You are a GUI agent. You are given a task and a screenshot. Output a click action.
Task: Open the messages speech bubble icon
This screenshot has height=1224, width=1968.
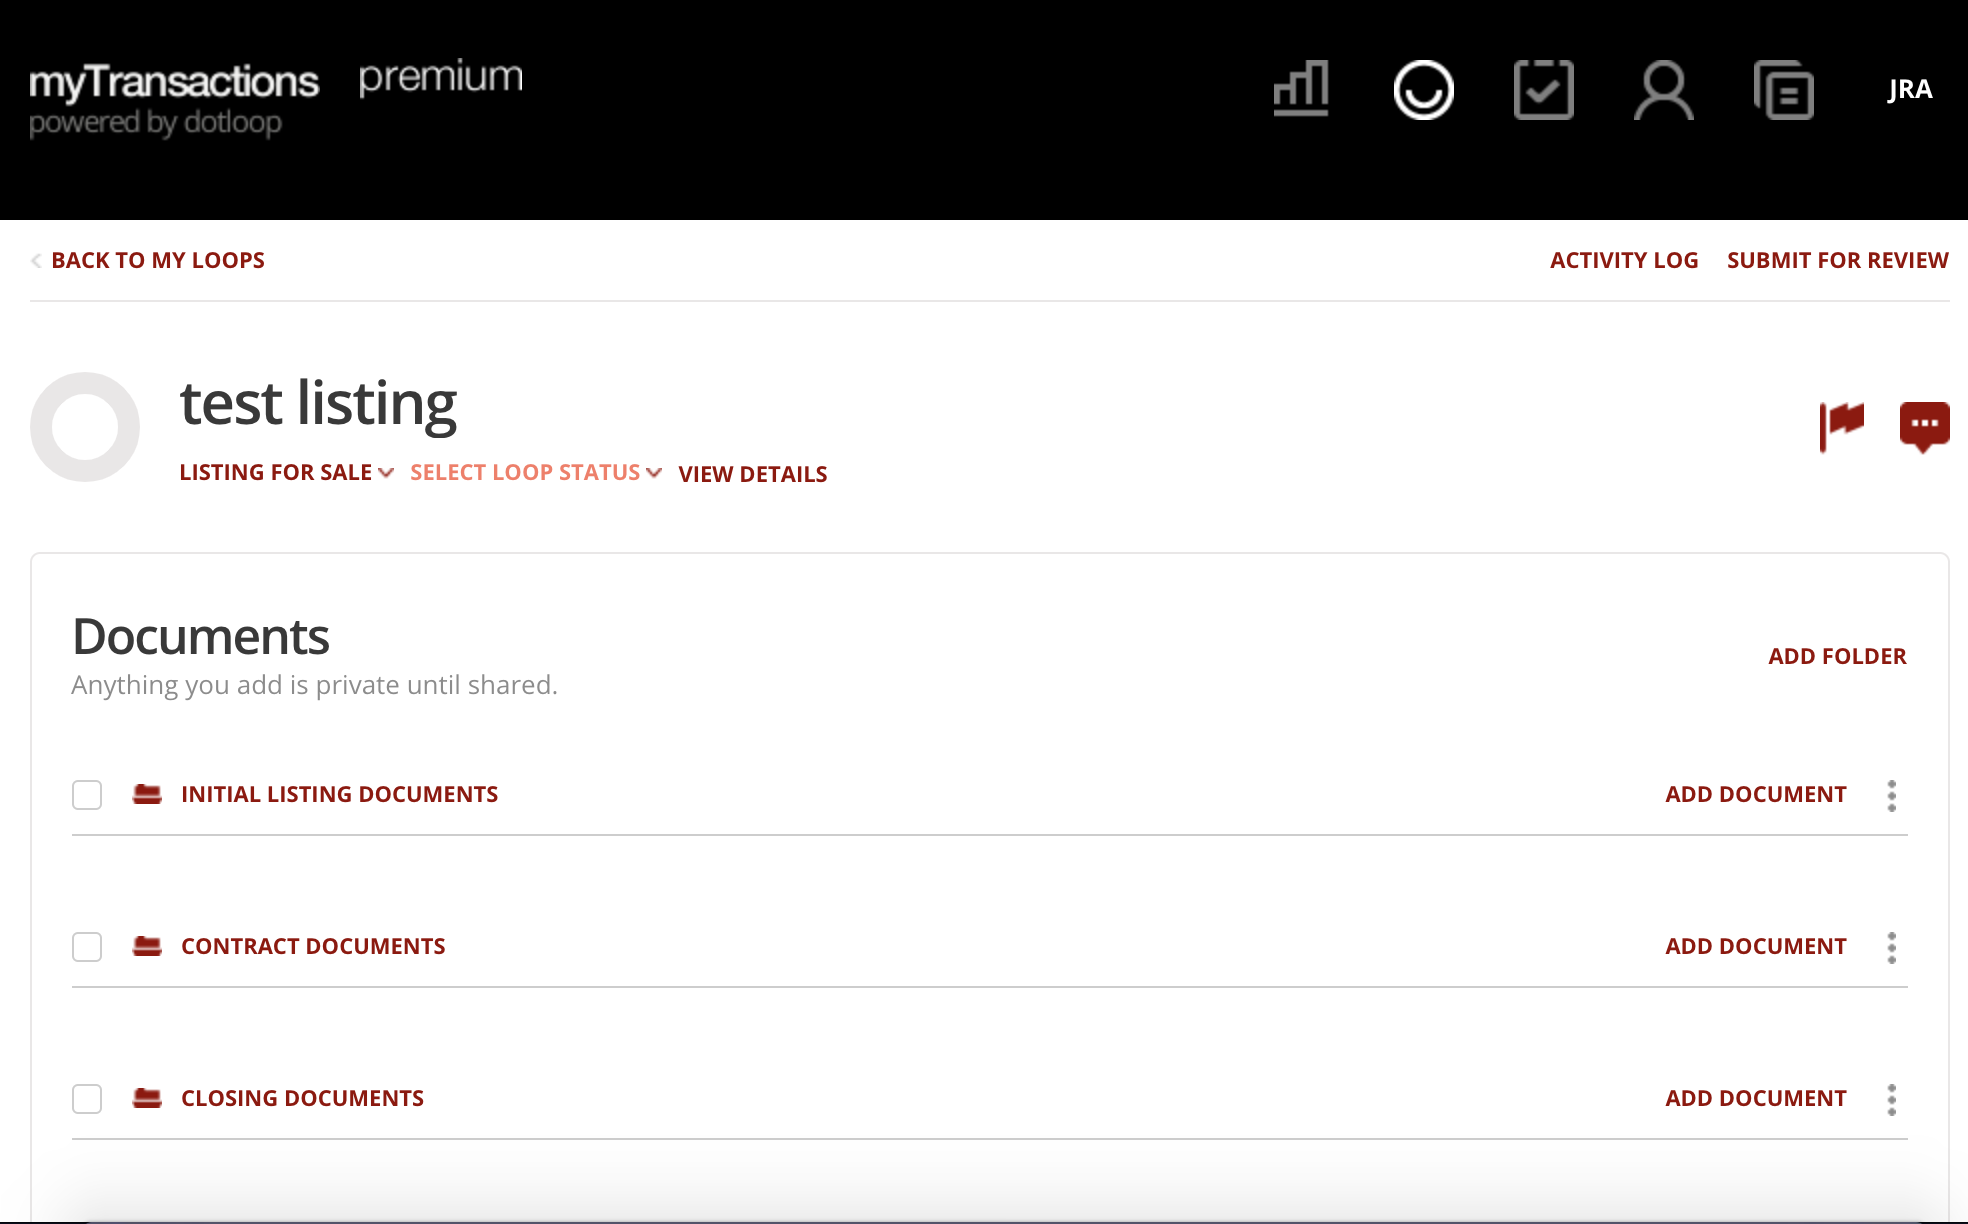[x=1925, y=423]
